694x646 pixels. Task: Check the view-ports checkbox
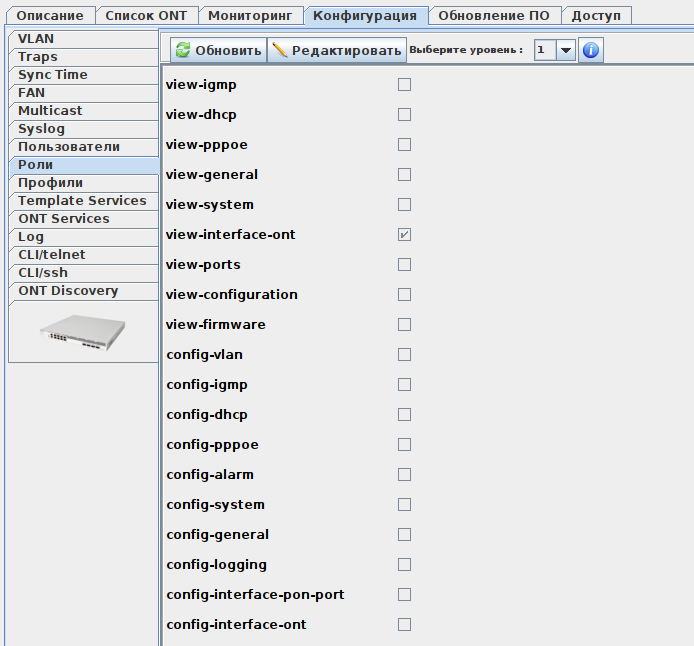(x=404, y=265)
